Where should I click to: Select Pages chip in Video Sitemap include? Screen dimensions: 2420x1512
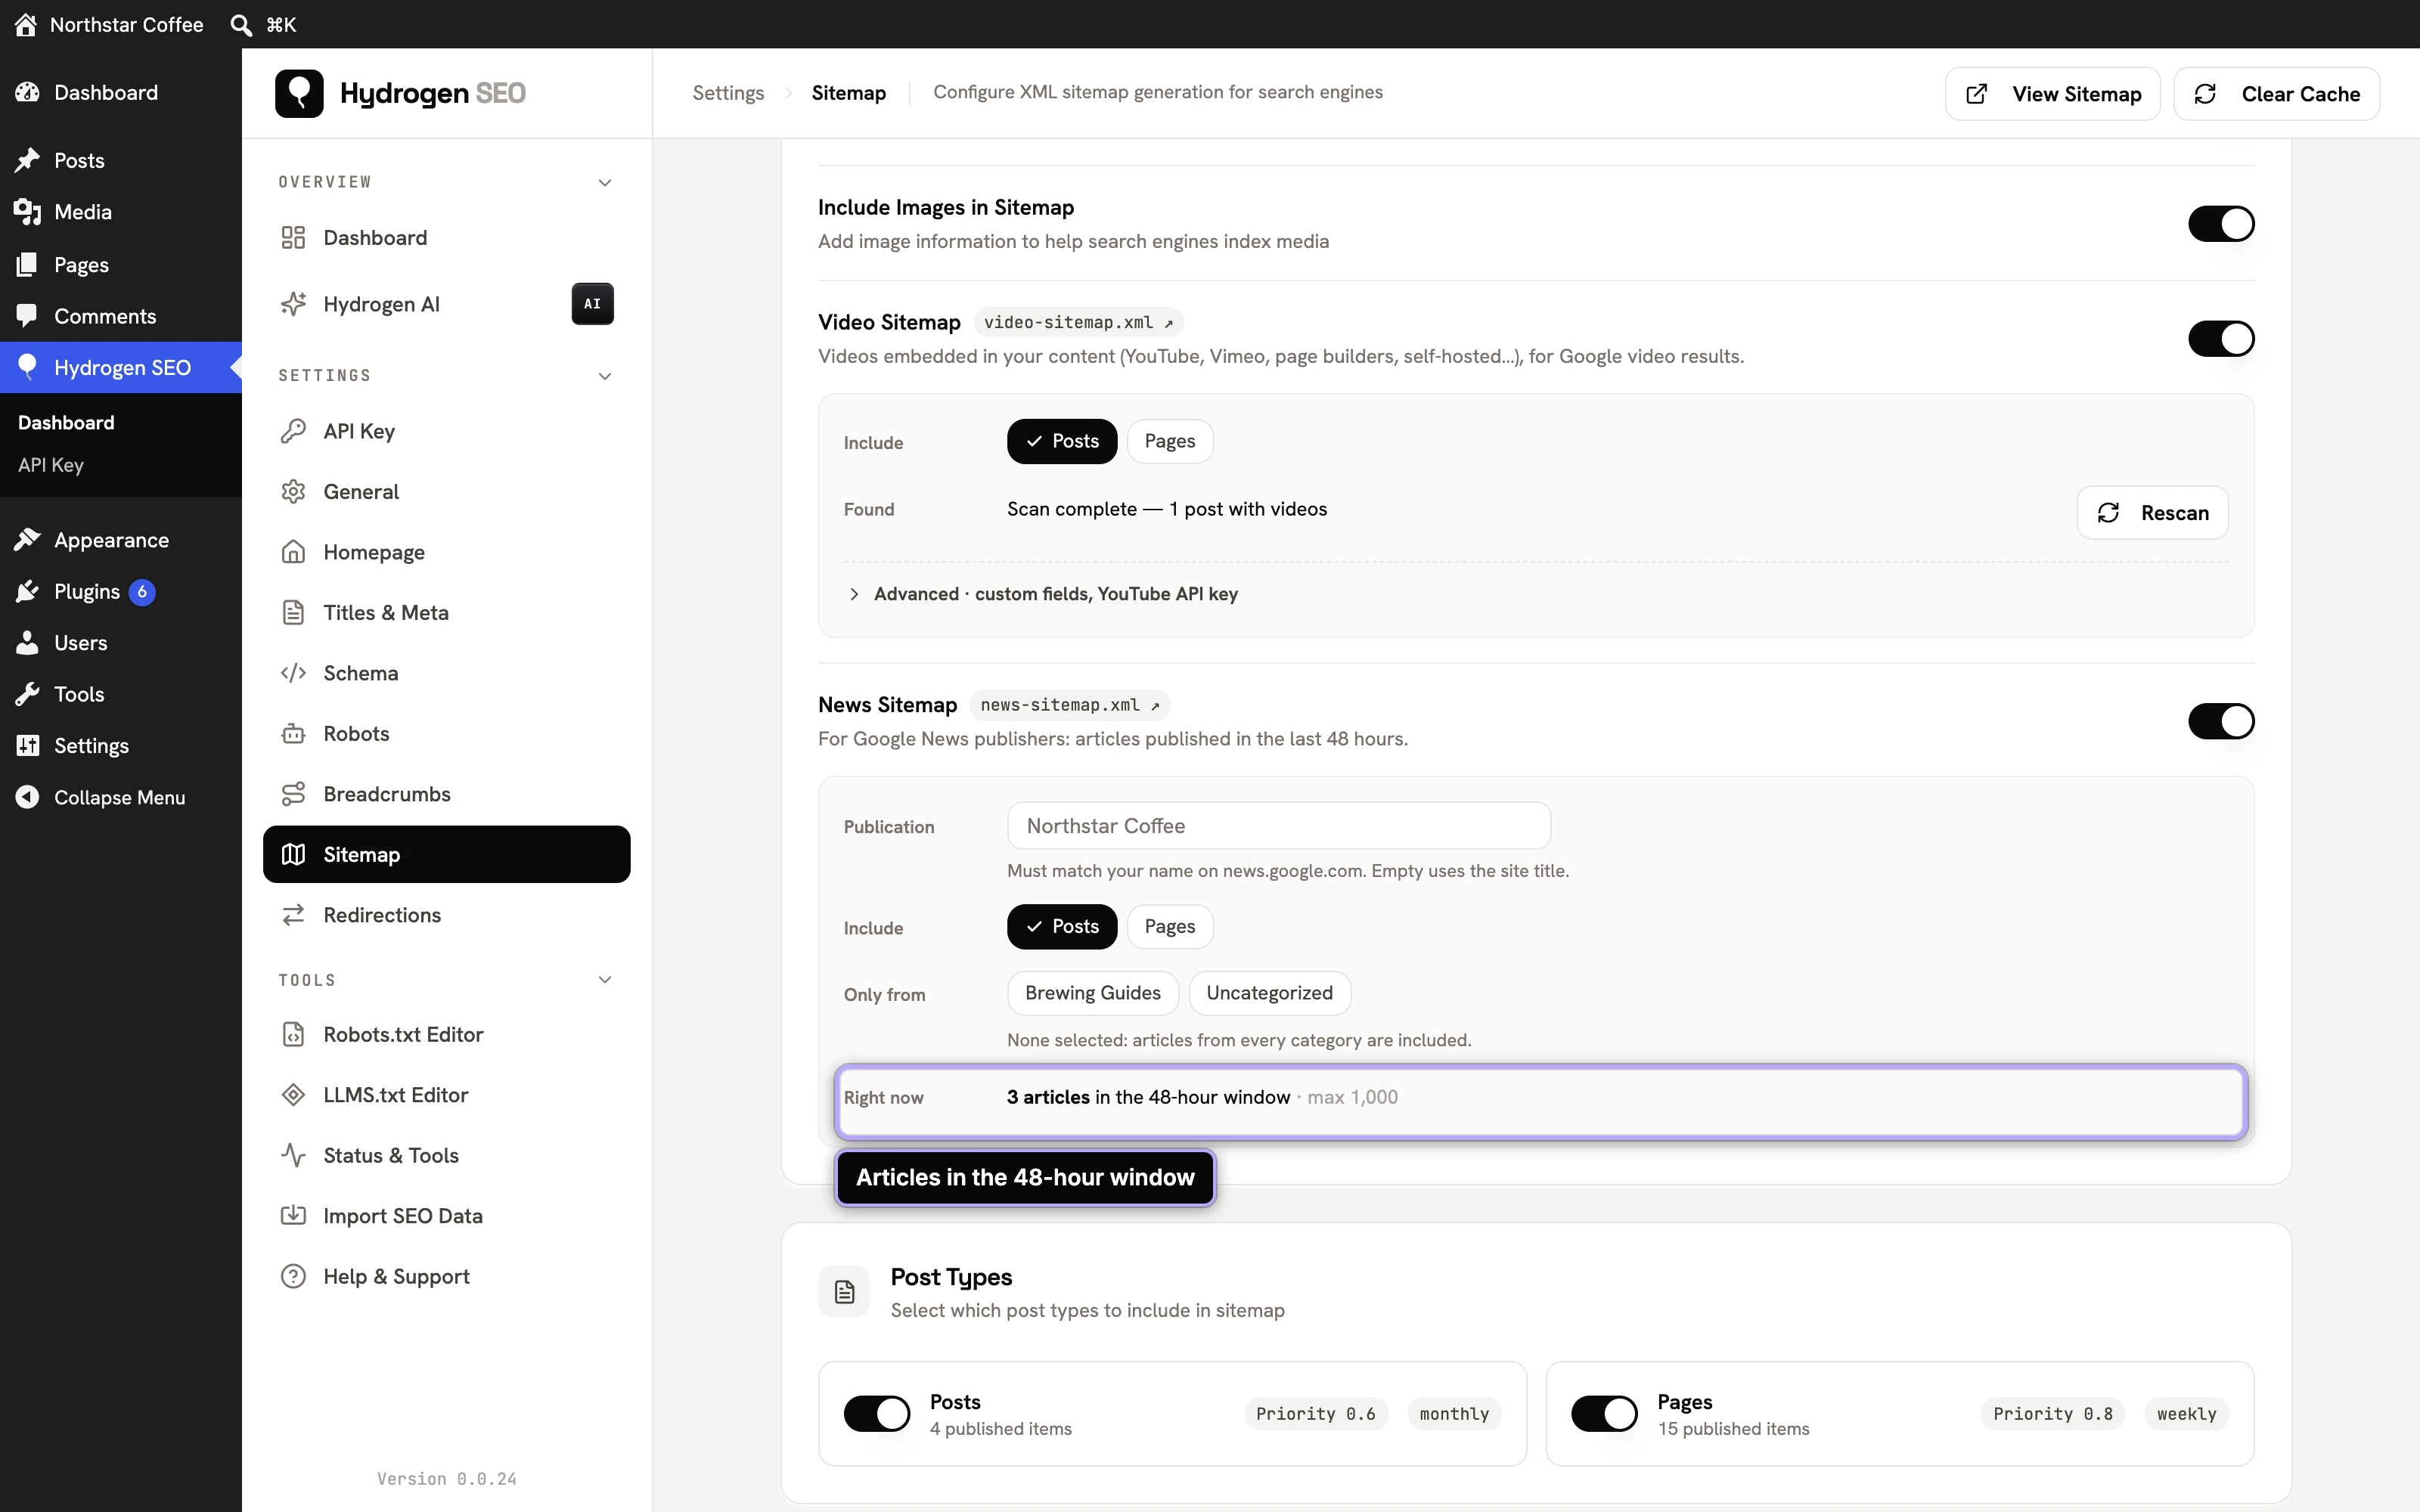pyautogui.click(x=1170, y=441)
